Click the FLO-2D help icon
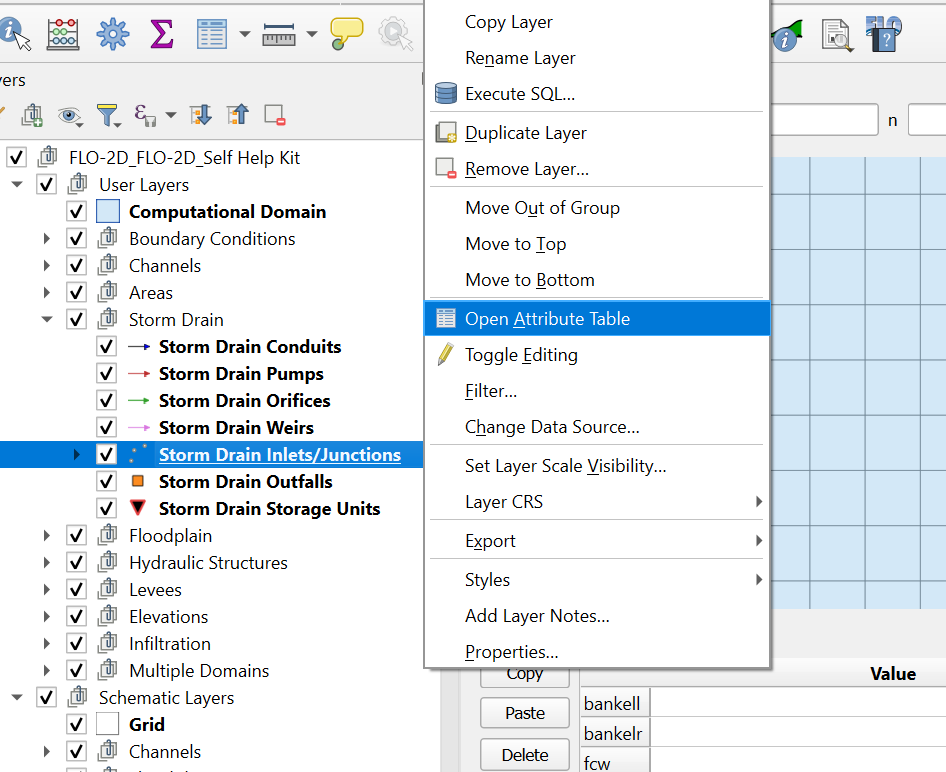Image resolution: width=946 pixels, height=772 pixels. pyautogui.click(x=884, y=33)
